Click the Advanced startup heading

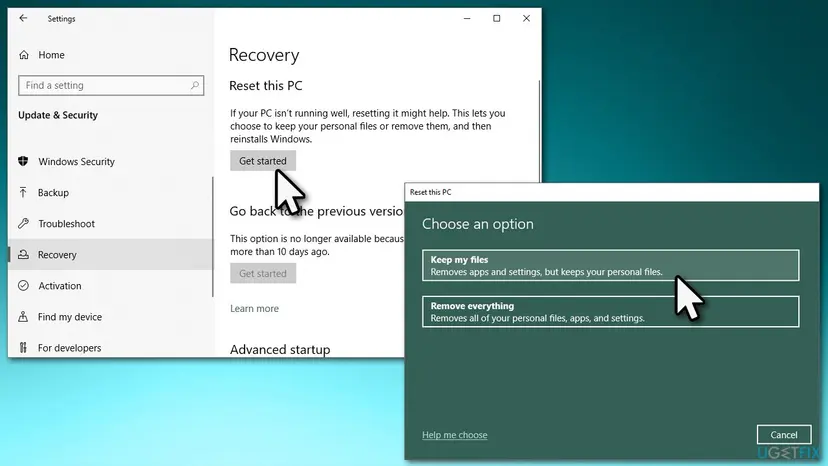(280, 349)
